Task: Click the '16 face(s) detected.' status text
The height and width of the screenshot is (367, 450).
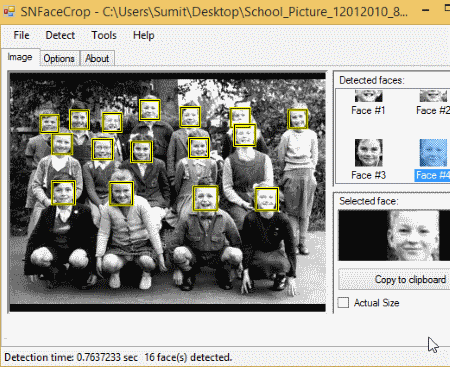Action: pyautogui.click(x=188, y=357)
